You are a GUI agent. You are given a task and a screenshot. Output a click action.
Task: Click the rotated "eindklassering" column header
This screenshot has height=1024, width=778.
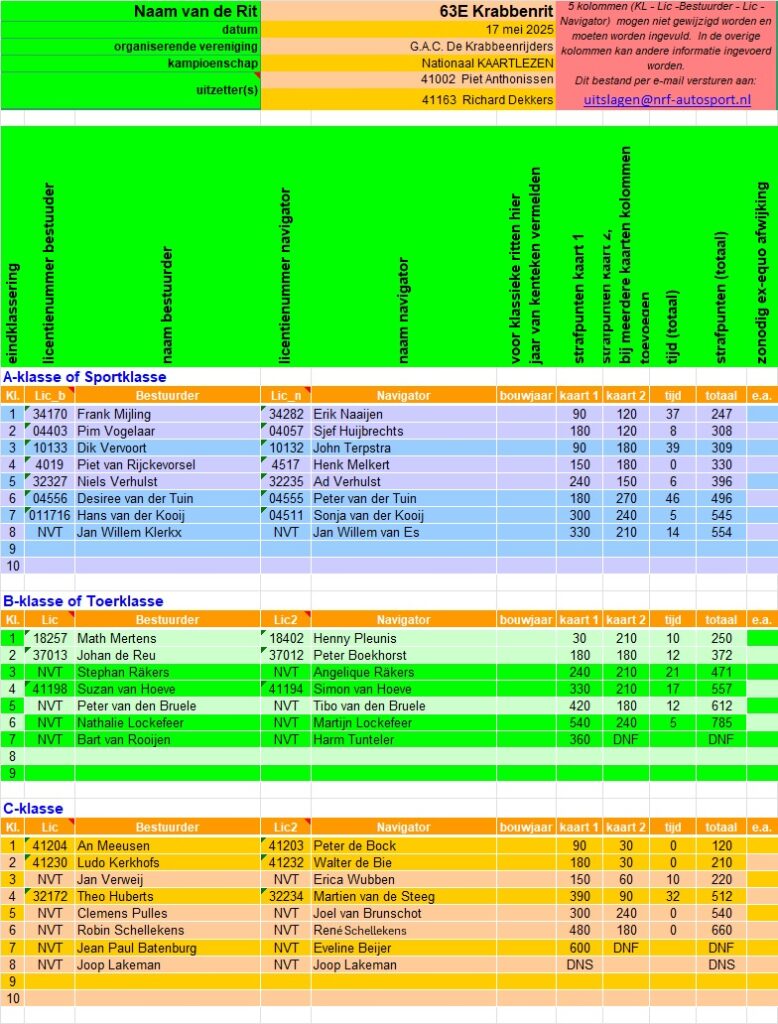(x=13, y=310)
